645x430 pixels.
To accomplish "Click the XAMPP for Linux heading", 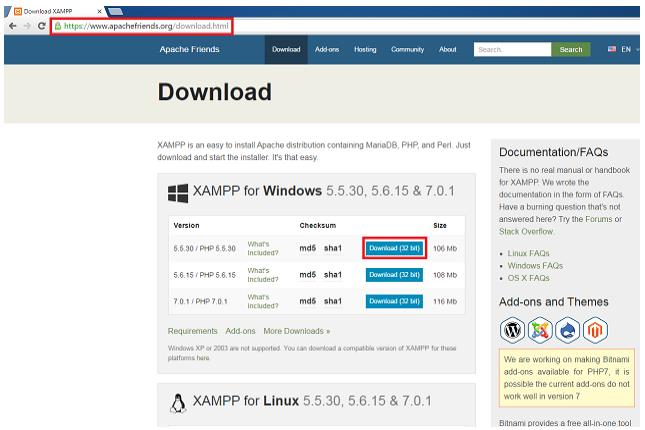I will pos(312,401).
